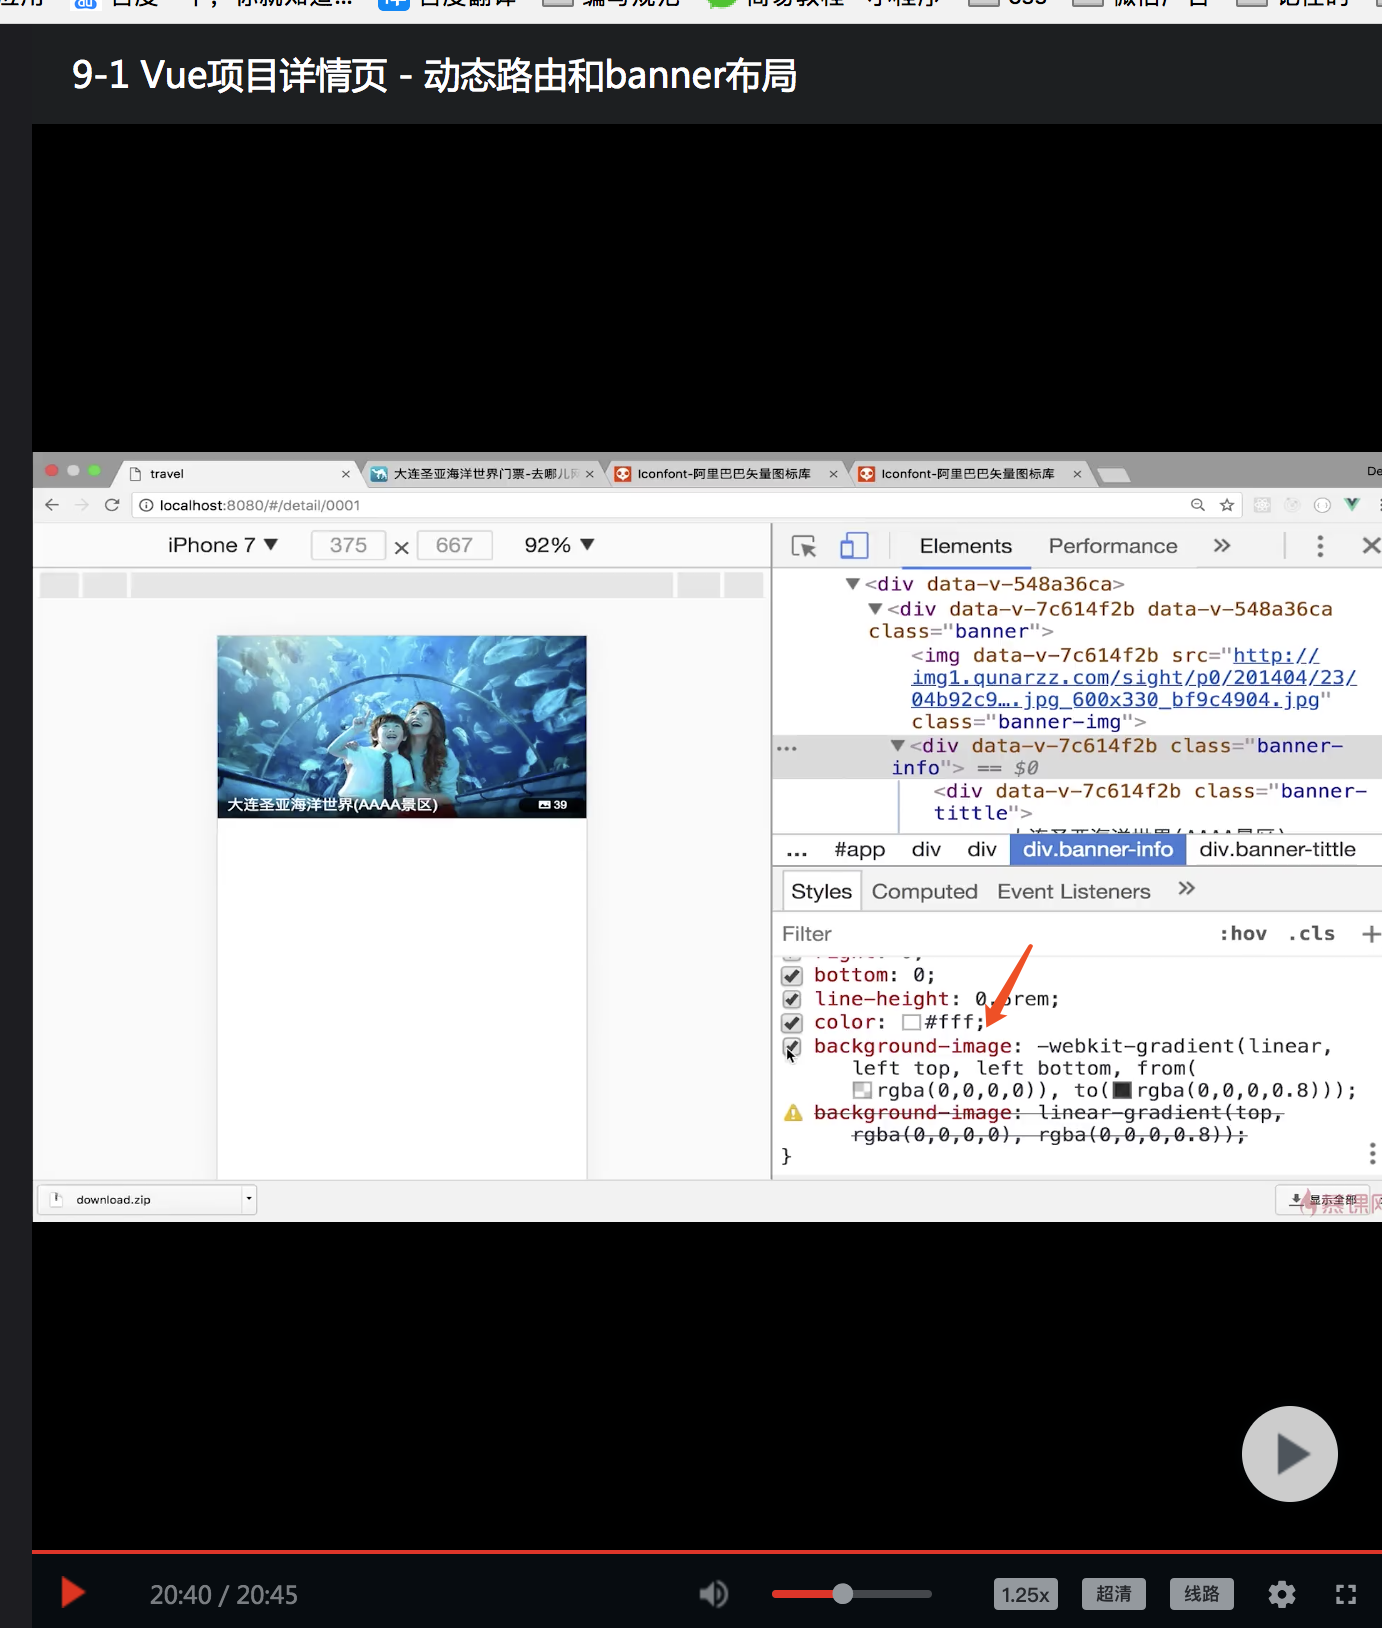Open the 超清 quality selector

point(1114,1594)
